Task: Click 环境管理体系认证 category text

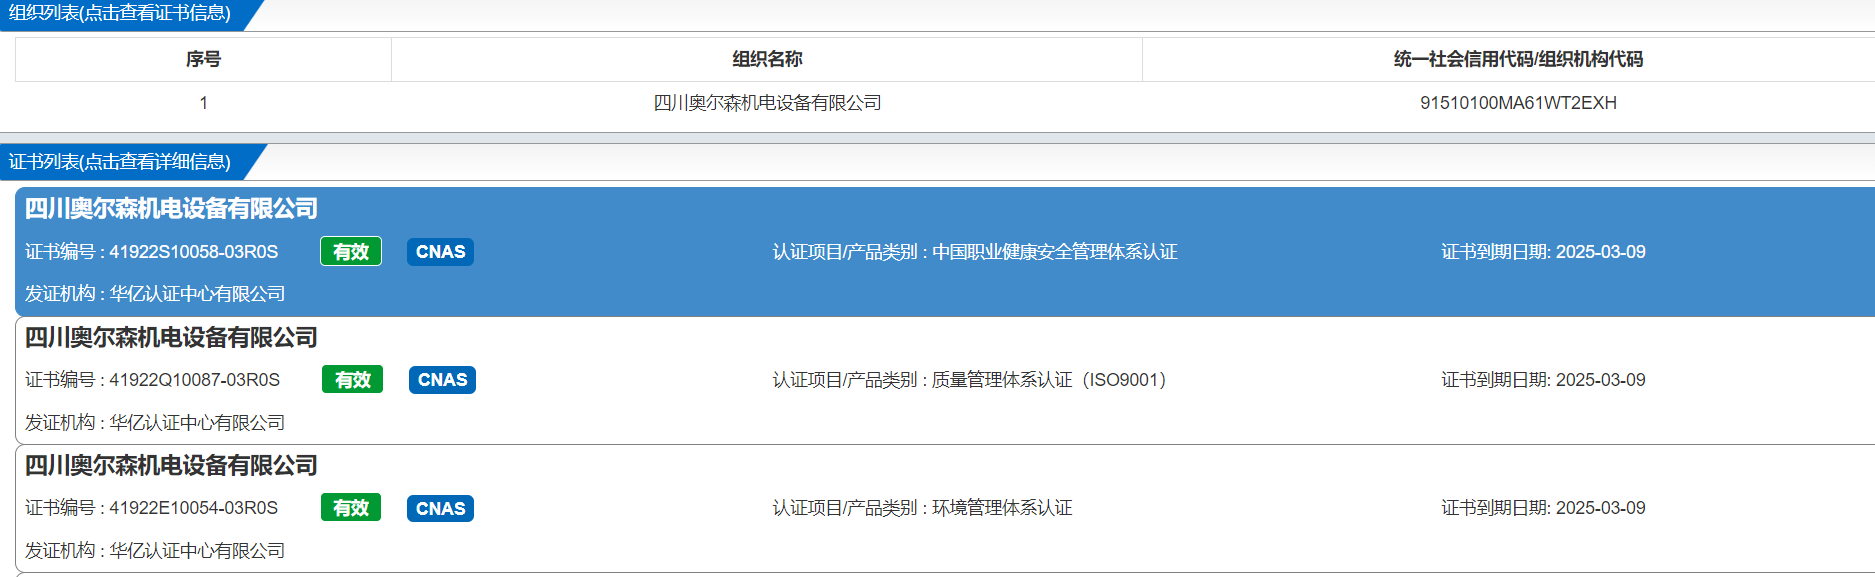Action: point(1002,508)
